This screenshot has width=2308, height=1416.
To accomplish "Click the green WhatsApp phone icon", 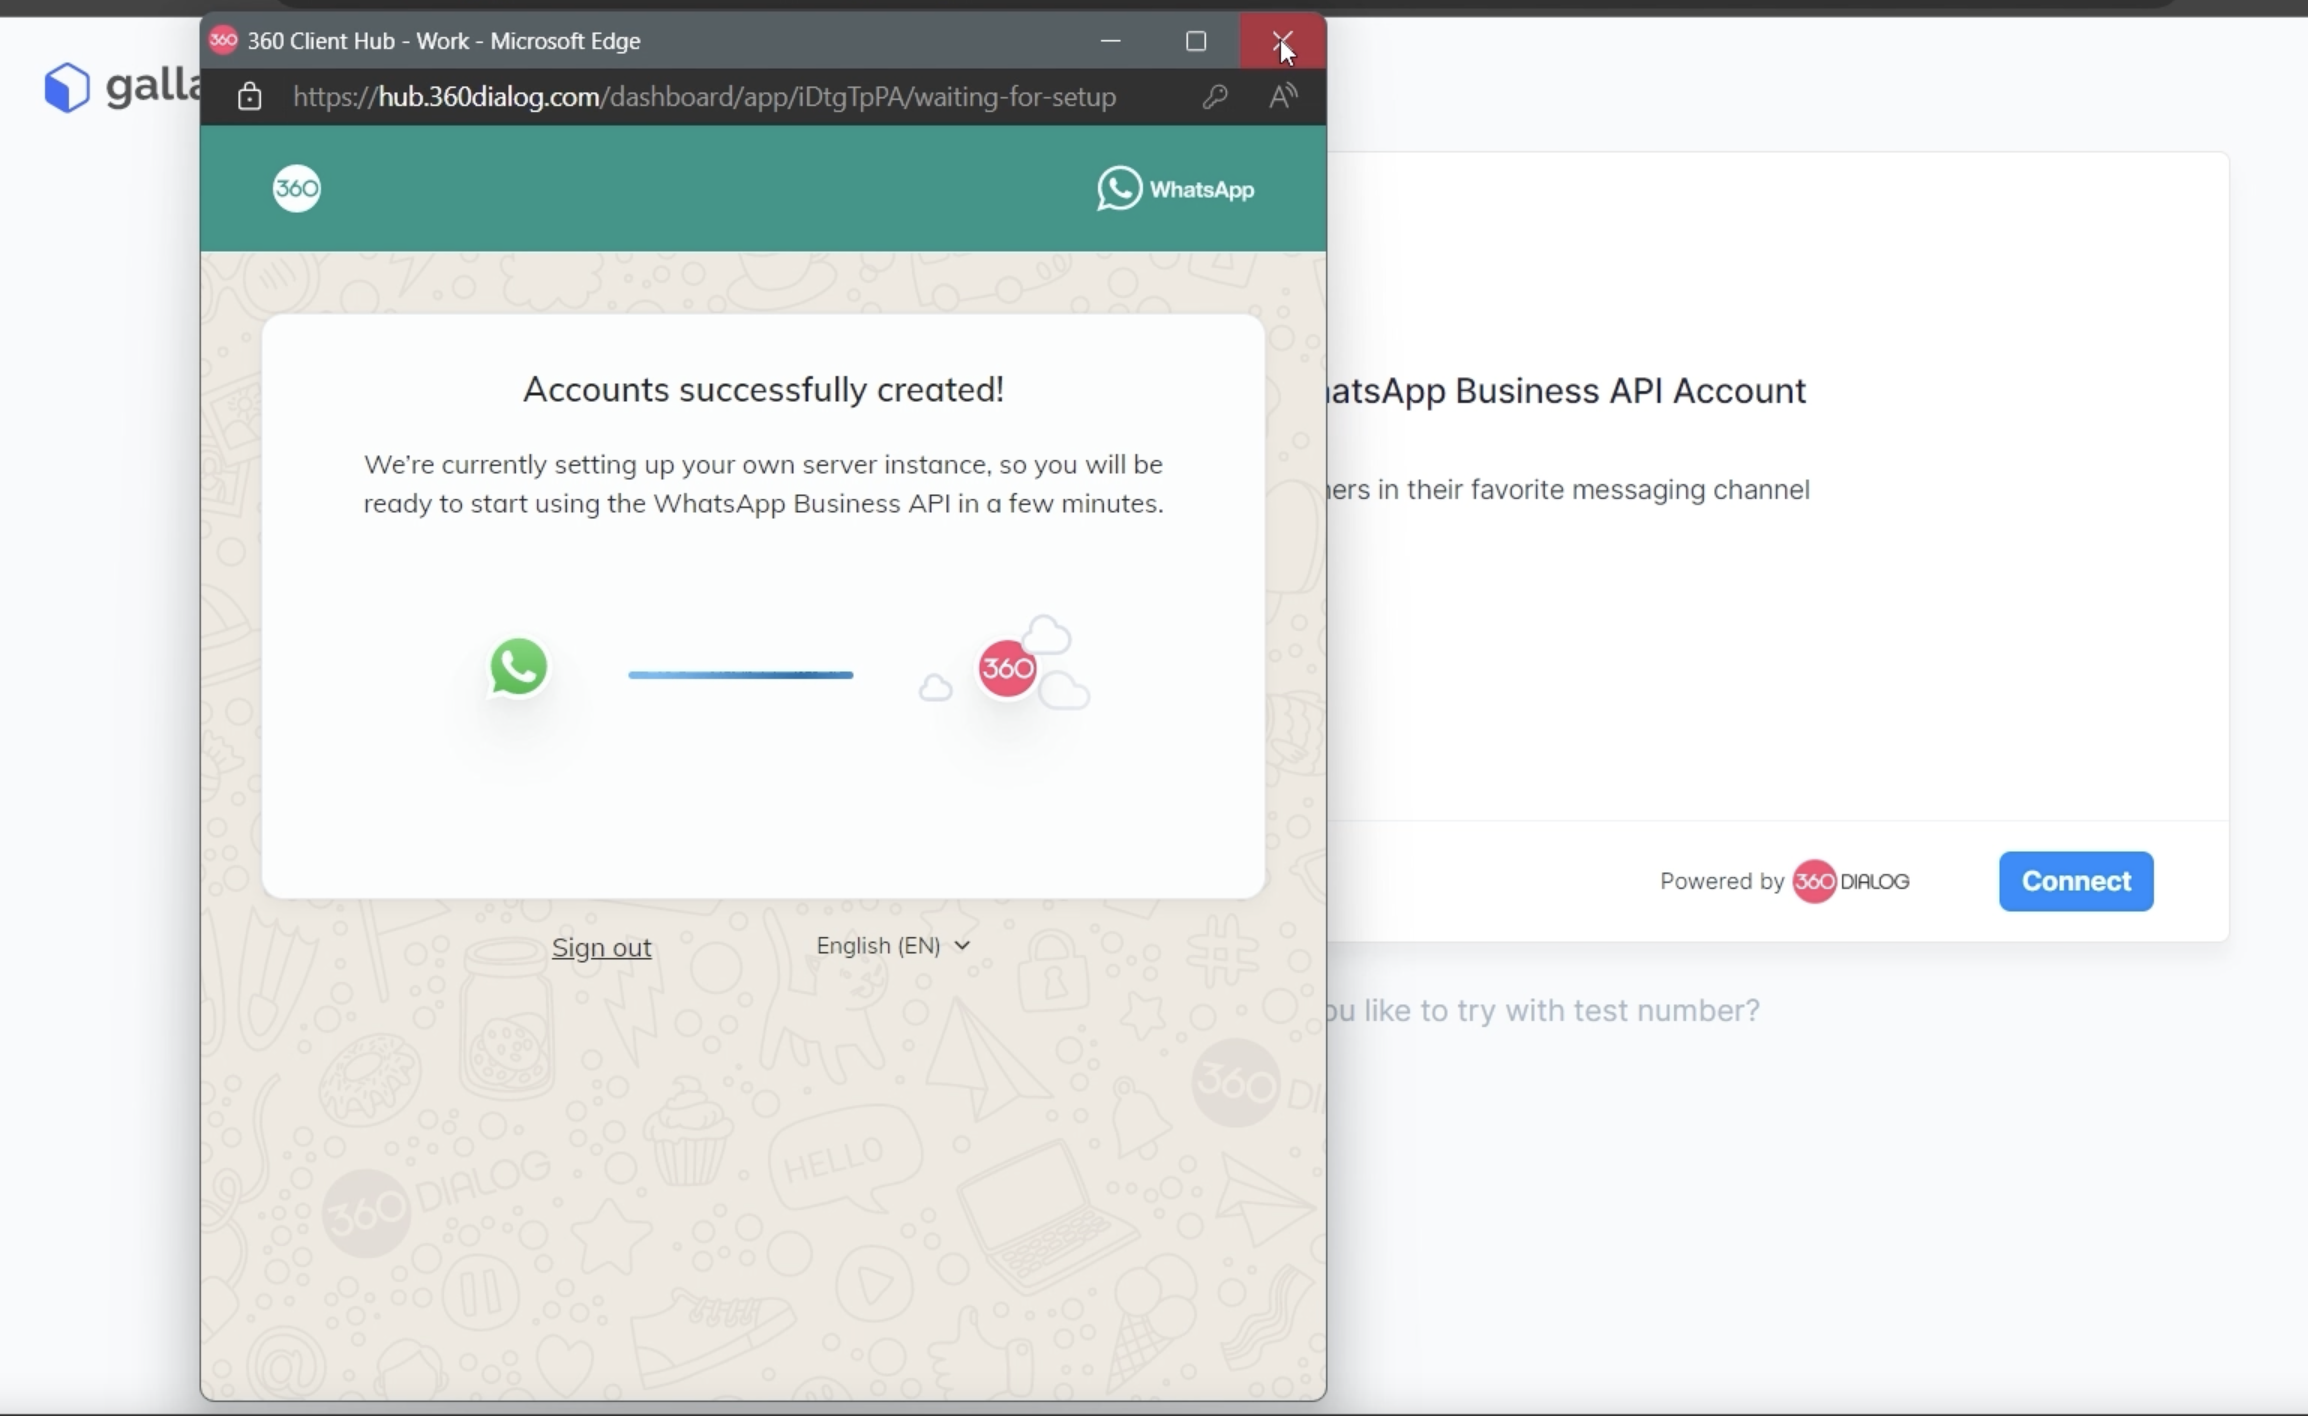I will pyautogui.click(x=518, y=667).
